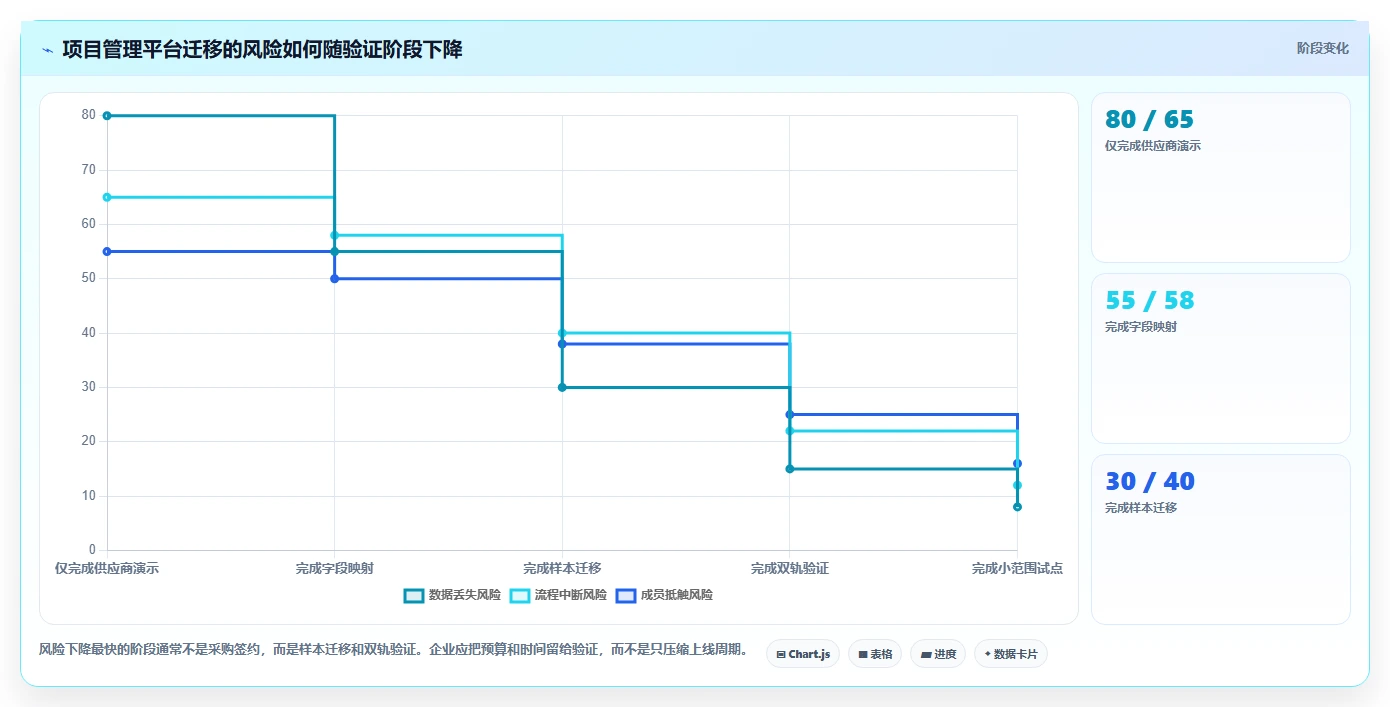The height and width of the screenshot is (707, 1390).
Task: Click the 成员抵触风险 point at 38
Action: (x=562, y=344)
